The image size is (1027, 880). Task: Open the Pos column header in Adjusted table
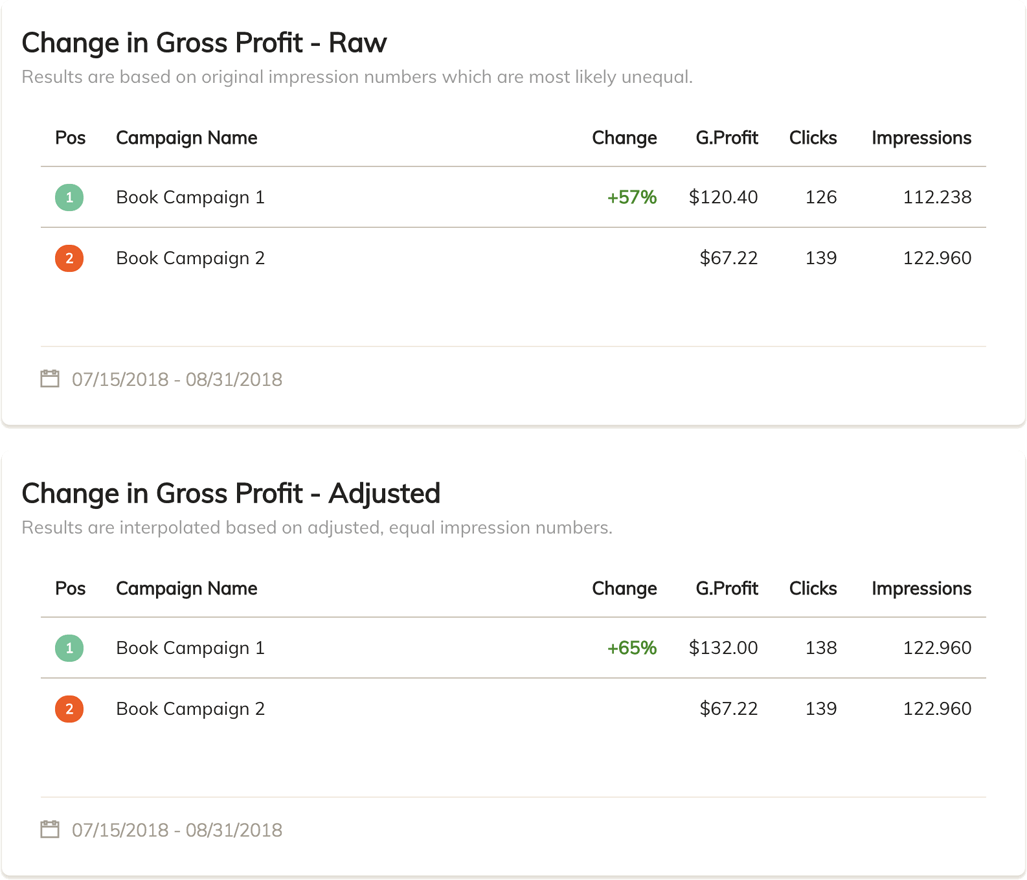pyautogui.click(x=69, y=589)
